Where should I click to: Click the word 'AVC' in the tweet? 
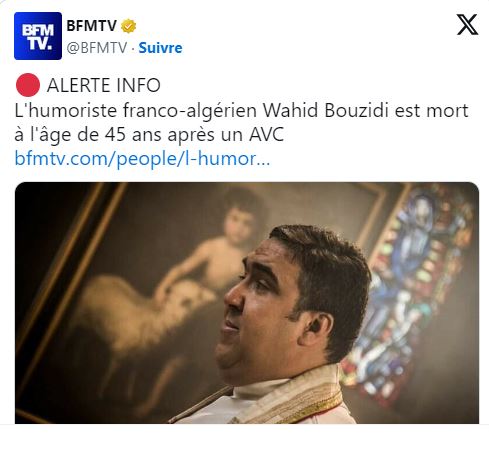click(266, 135)
